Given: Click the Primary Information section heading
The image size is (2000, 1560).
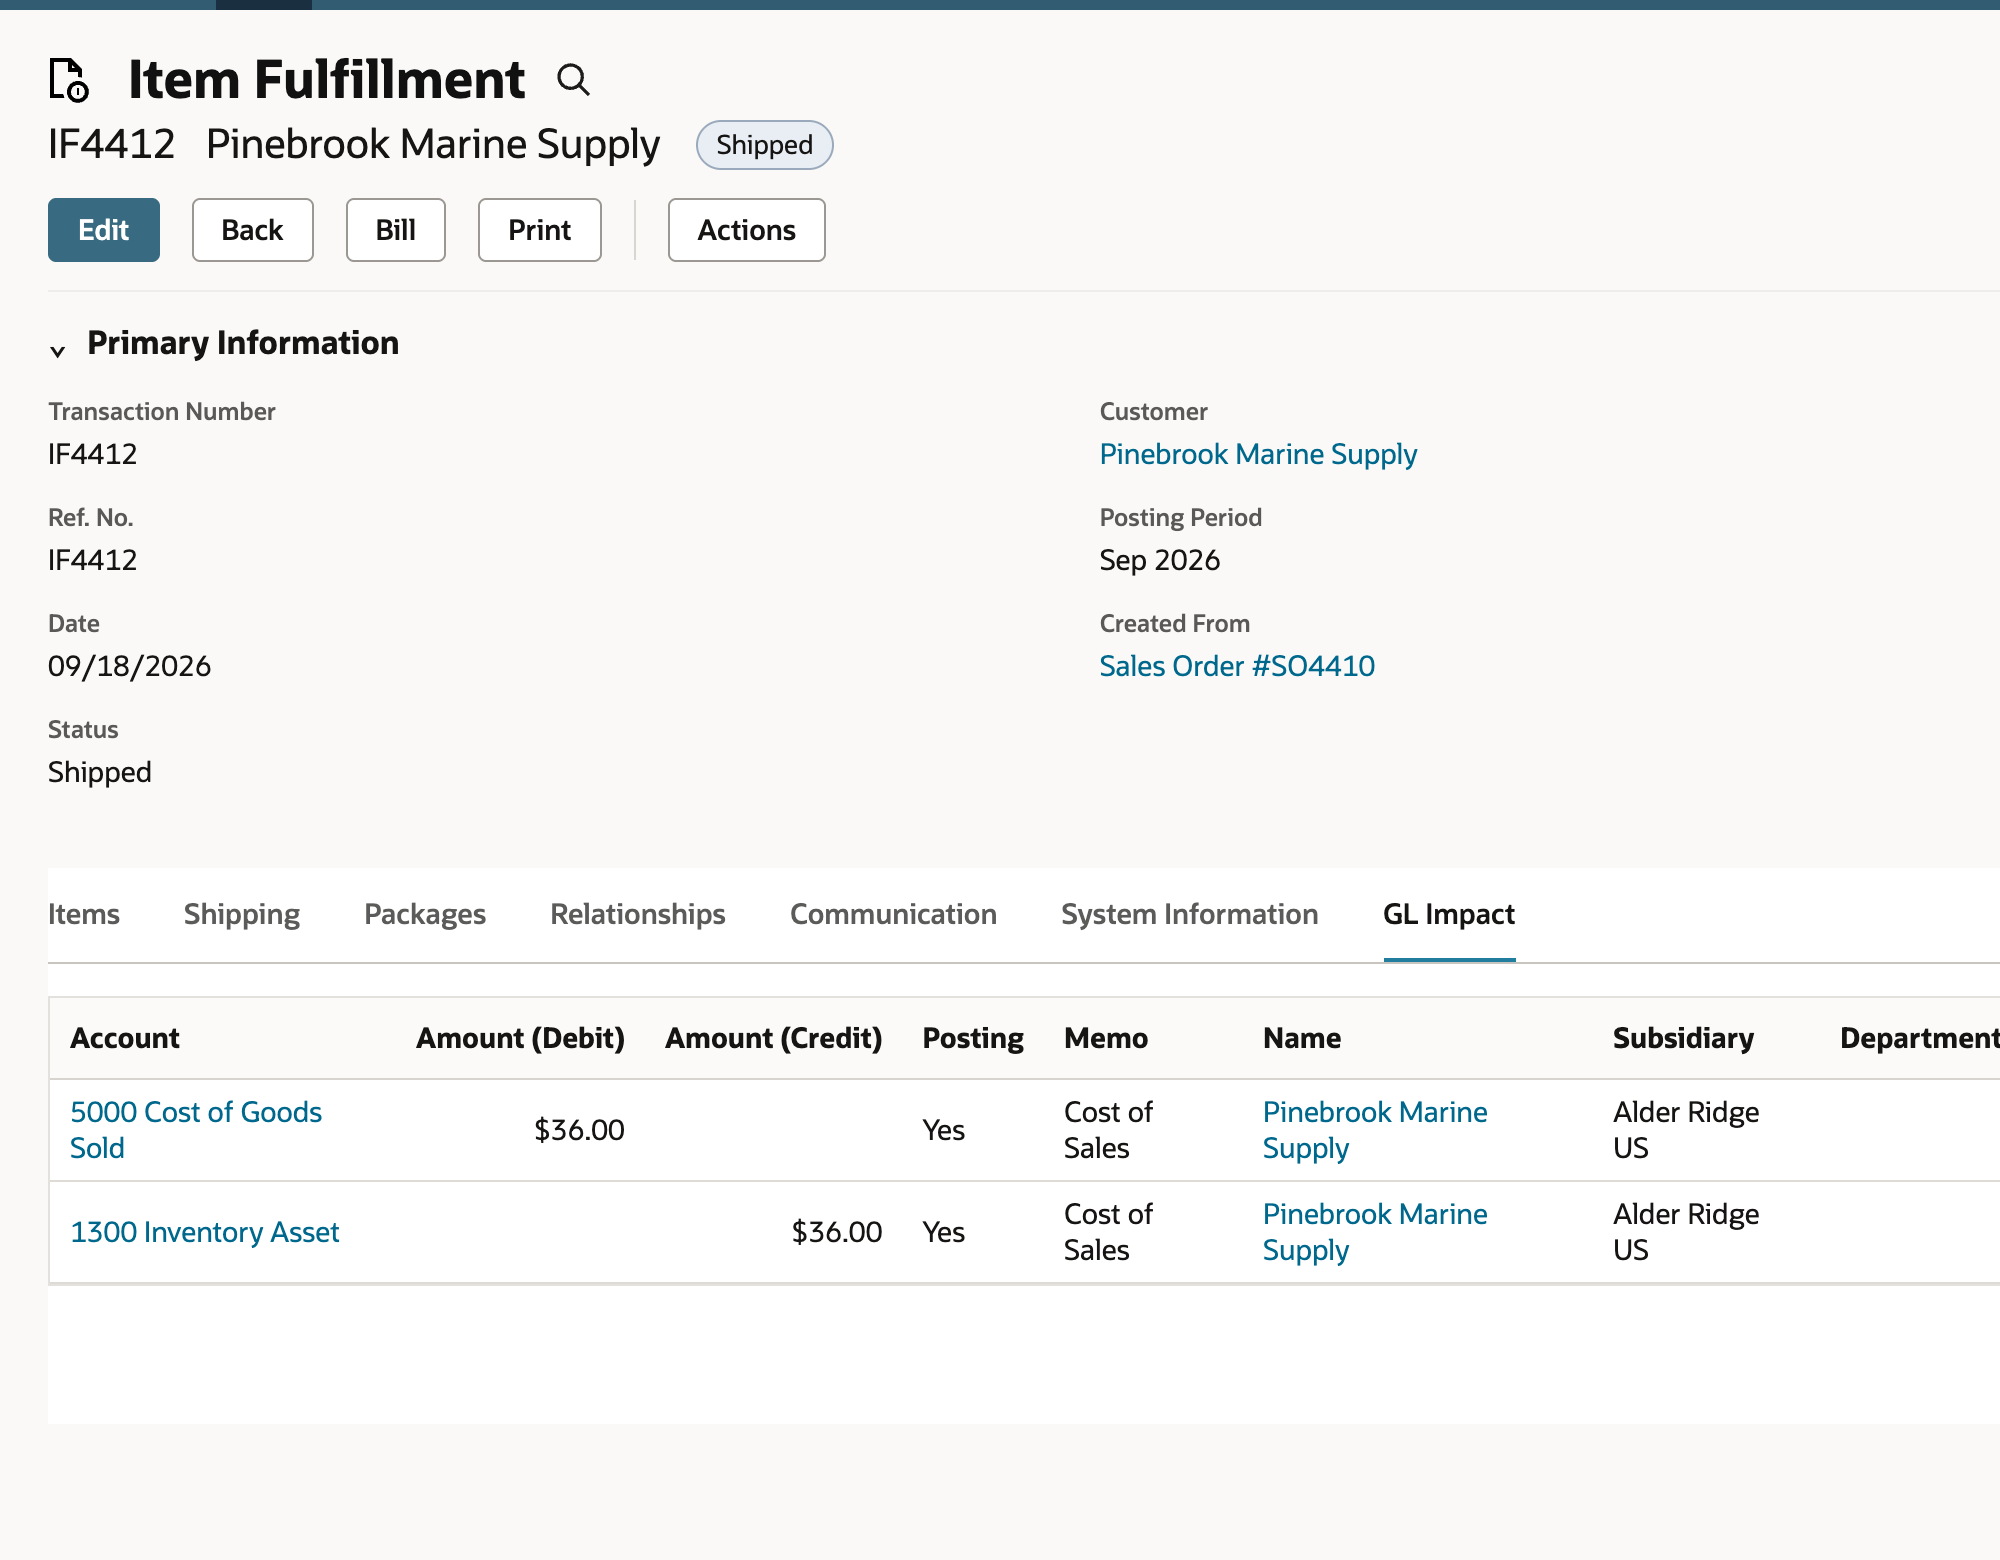Looking at the screenshot, I should tap(243, 343).
